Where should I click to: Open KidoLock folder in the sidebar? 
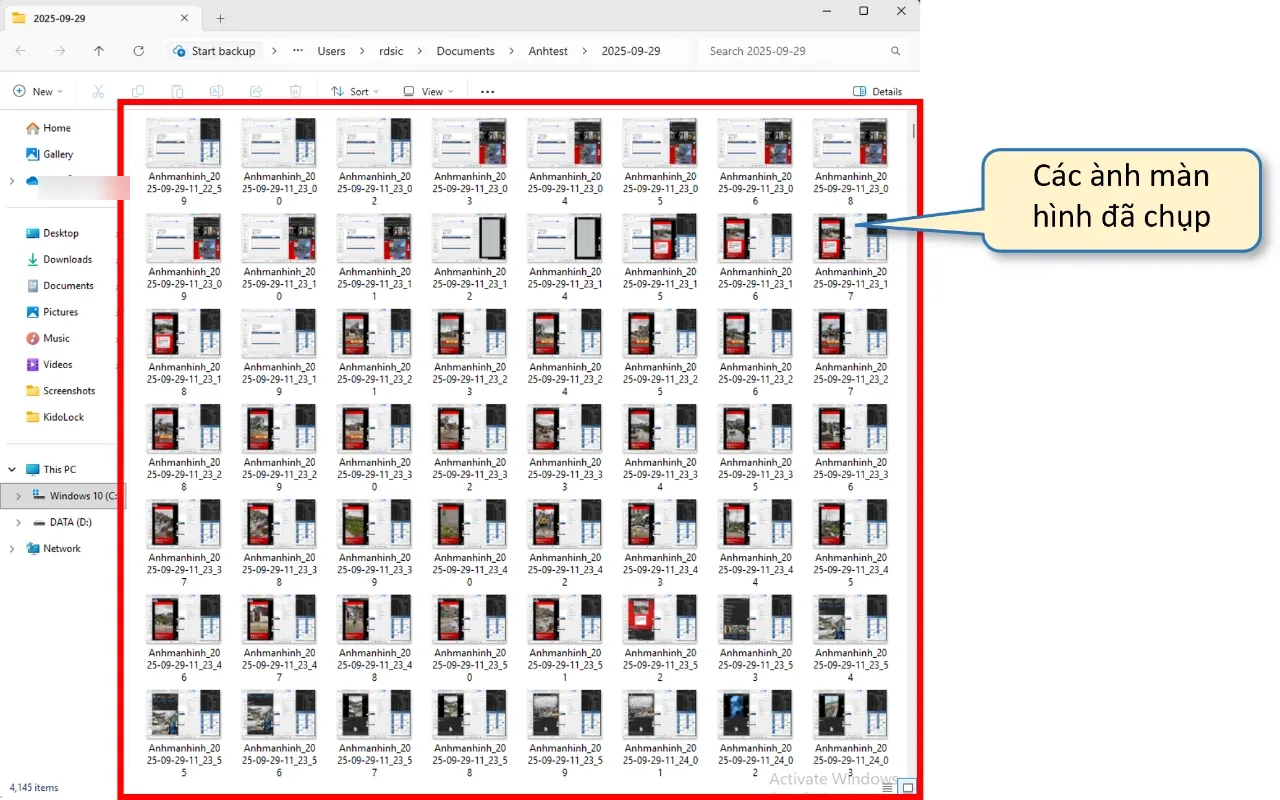(x=63, y=417)
